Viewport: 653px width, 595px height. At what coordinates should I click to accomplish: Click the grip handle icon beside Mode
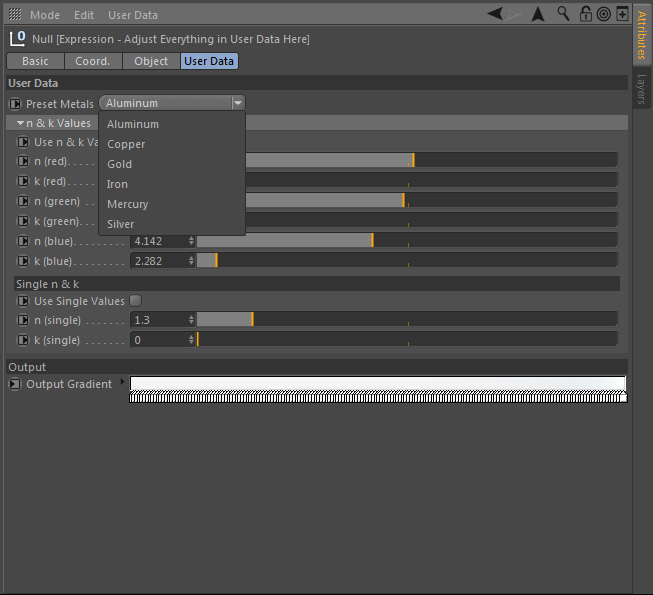[x=15, y=15]
